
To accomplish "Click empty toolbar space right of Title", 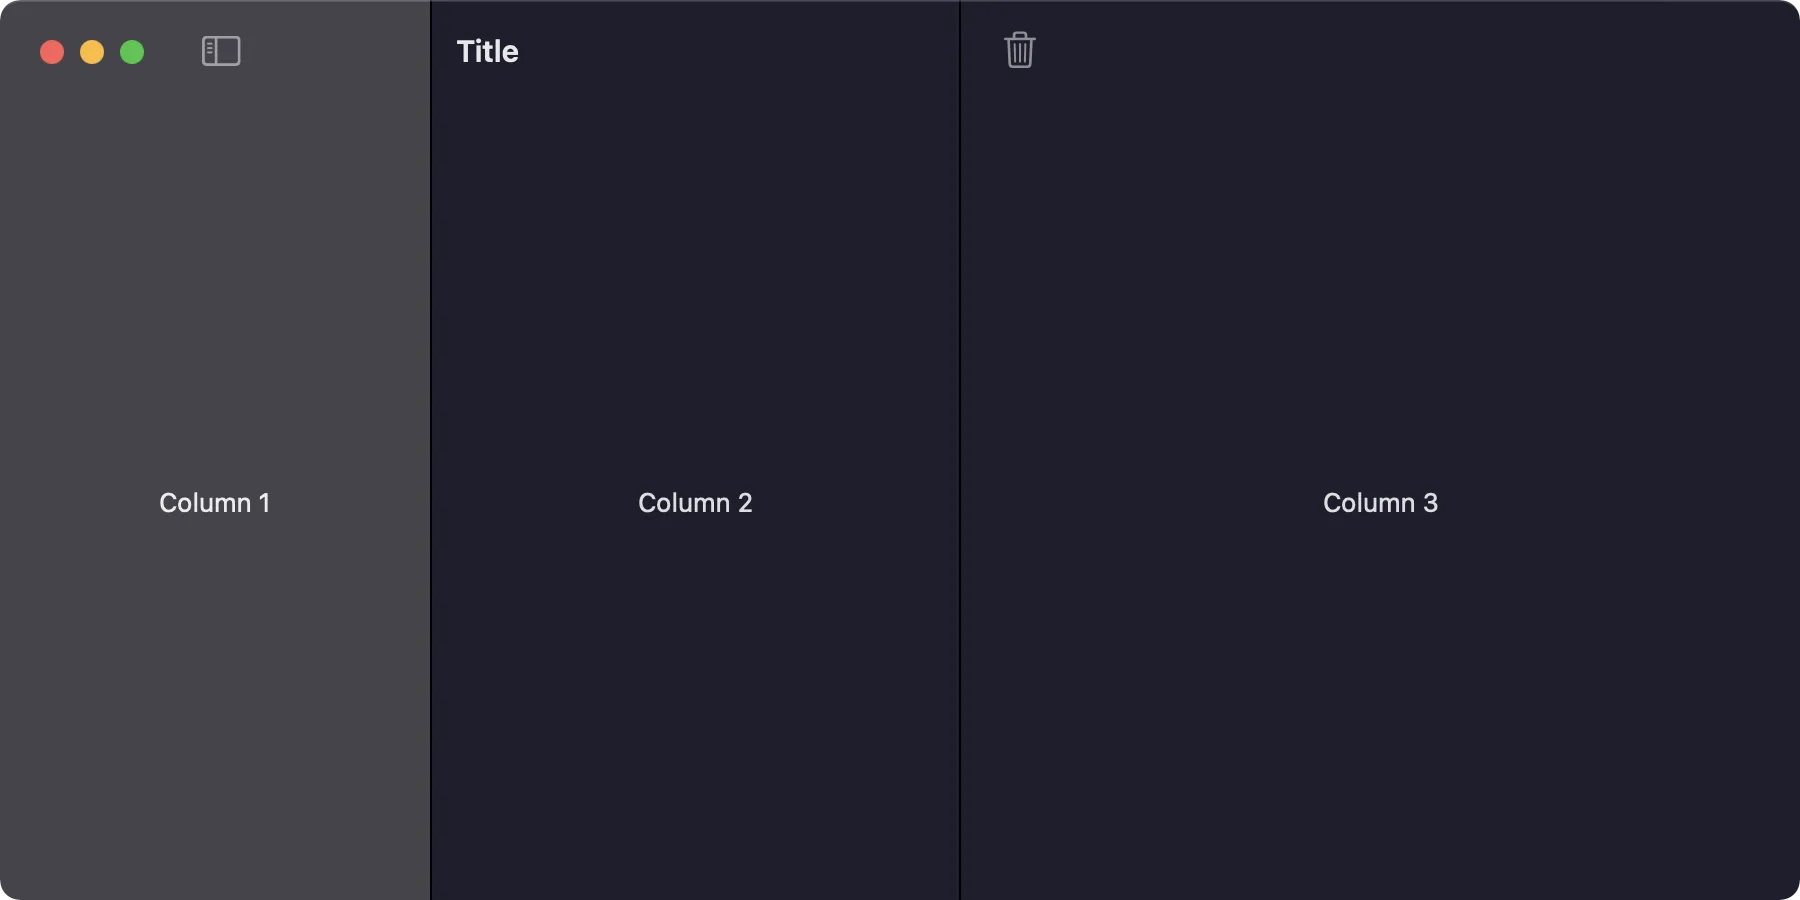I will tap(740, 52).
